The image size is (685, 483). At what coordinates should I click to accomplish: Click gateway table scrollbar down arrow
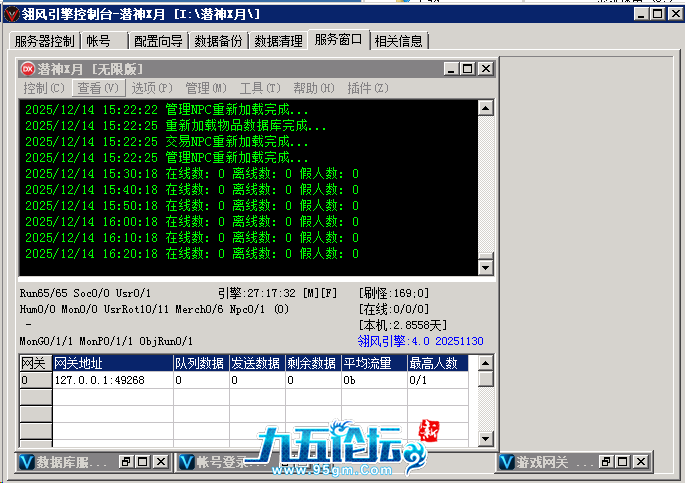click(486, 438)
